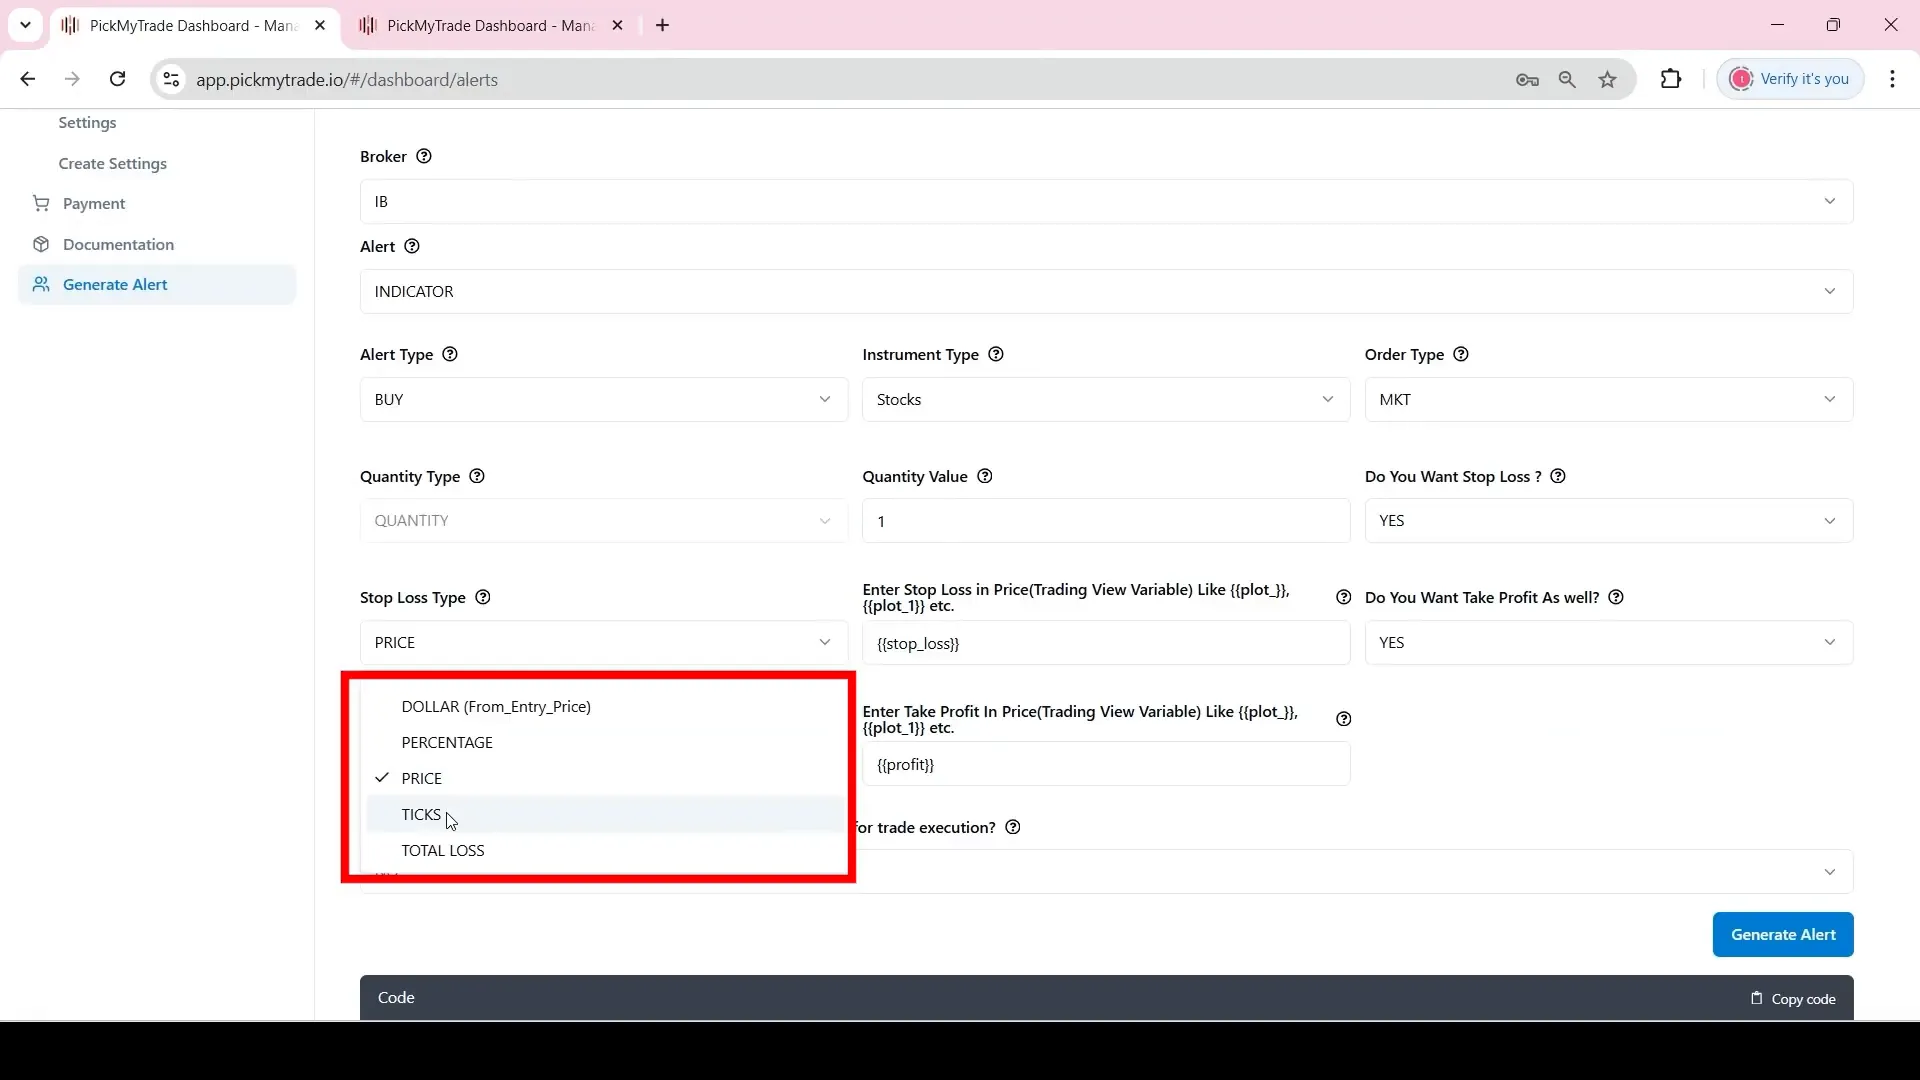Click the blue Generate Alert button
1920x1080 pixels.
[1783, 935]
